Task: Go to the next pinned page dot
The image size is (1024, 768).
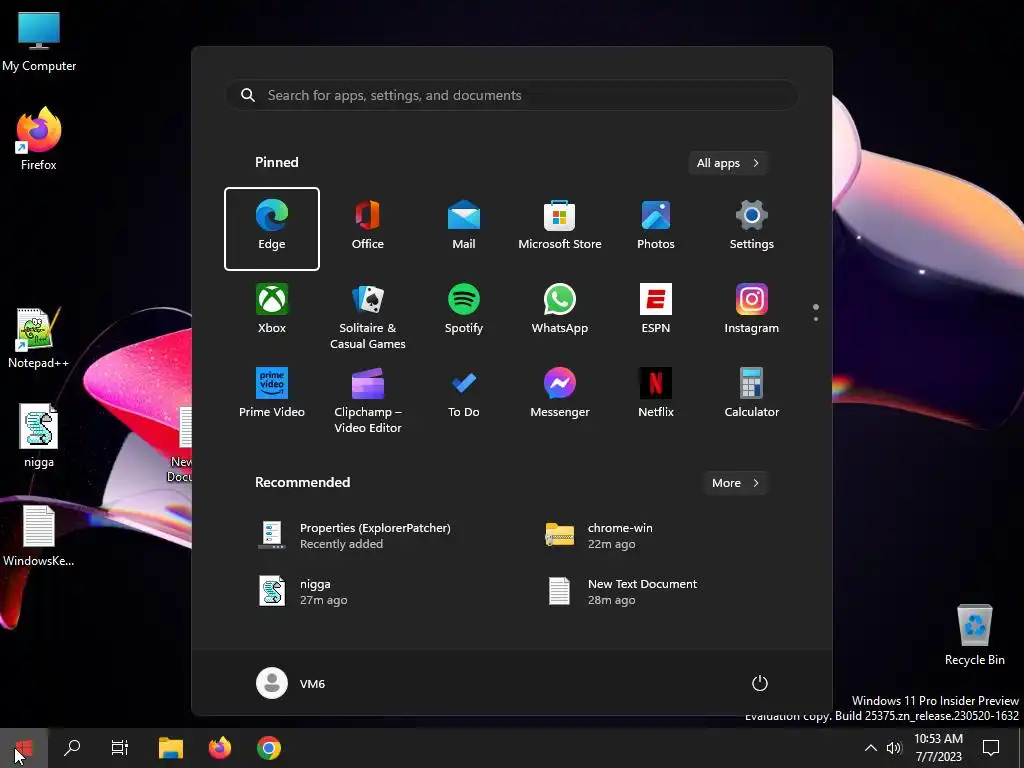Action: pyautogui.click(x=816, y=319)
